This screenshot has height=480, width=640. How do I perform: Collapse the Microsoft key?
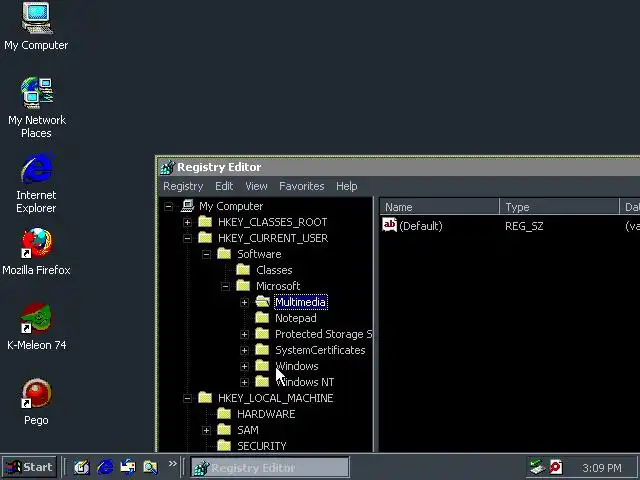225,286
